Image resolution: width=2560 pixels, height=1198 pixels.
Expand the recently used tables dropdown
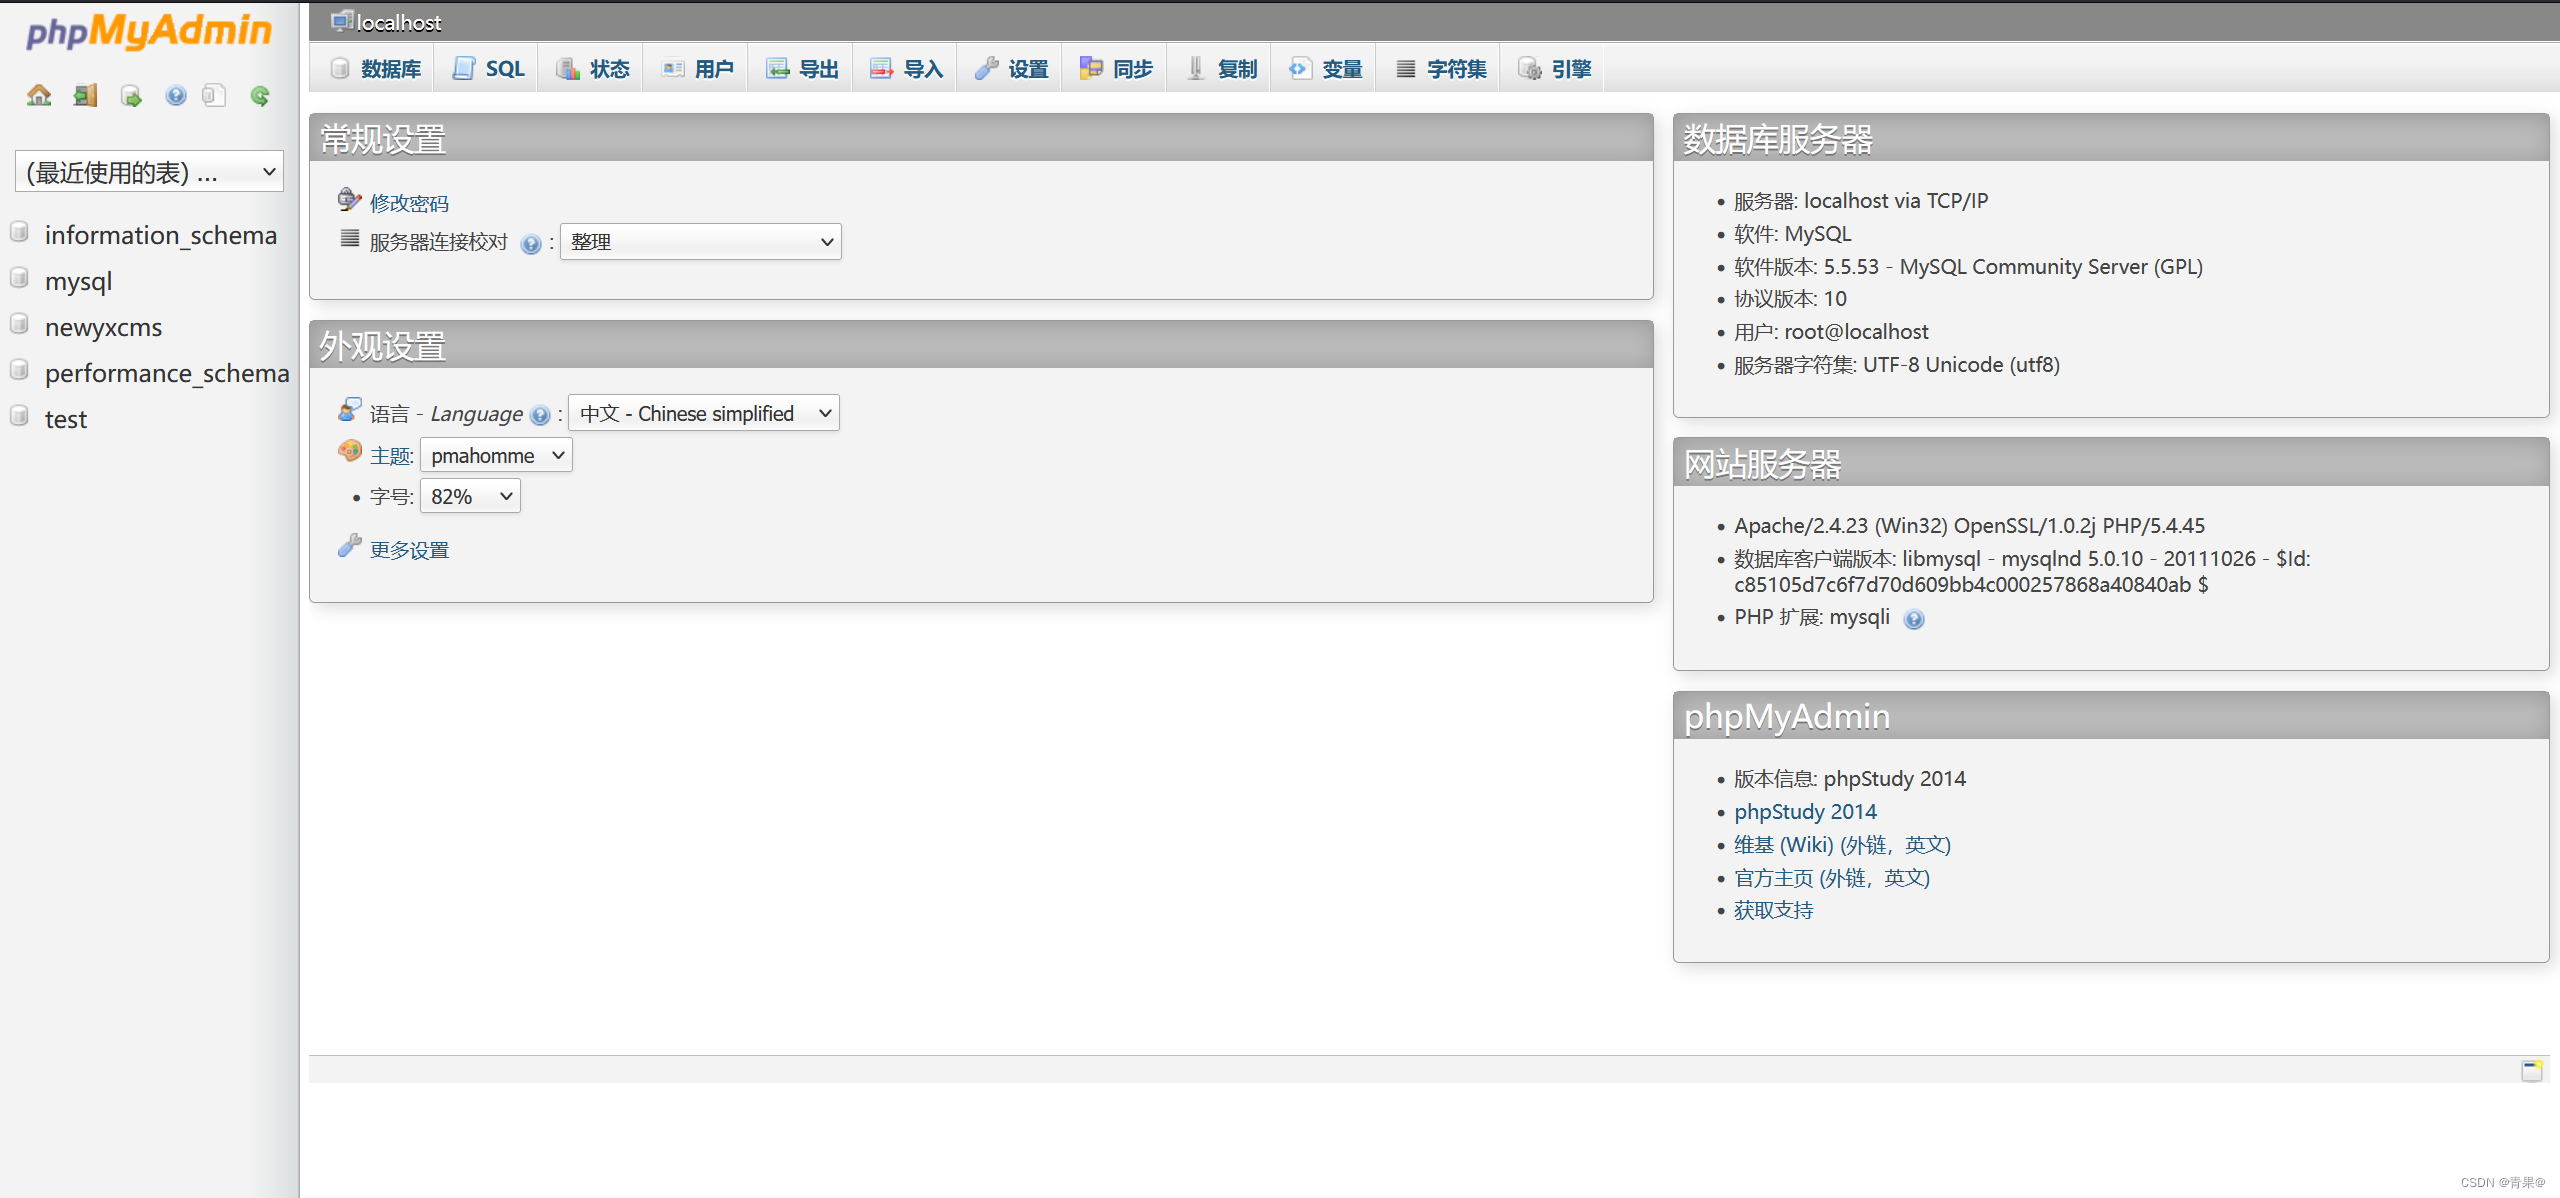click(x=150, y=172)
